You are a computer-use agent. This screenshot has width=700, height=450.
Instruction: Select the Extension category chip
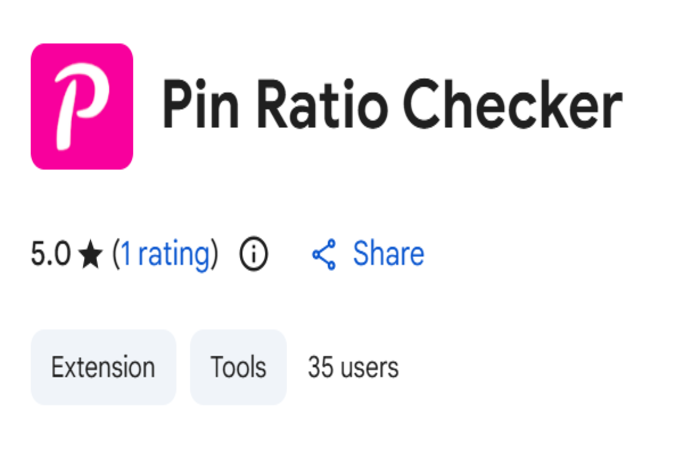click(x=103, y=367)
